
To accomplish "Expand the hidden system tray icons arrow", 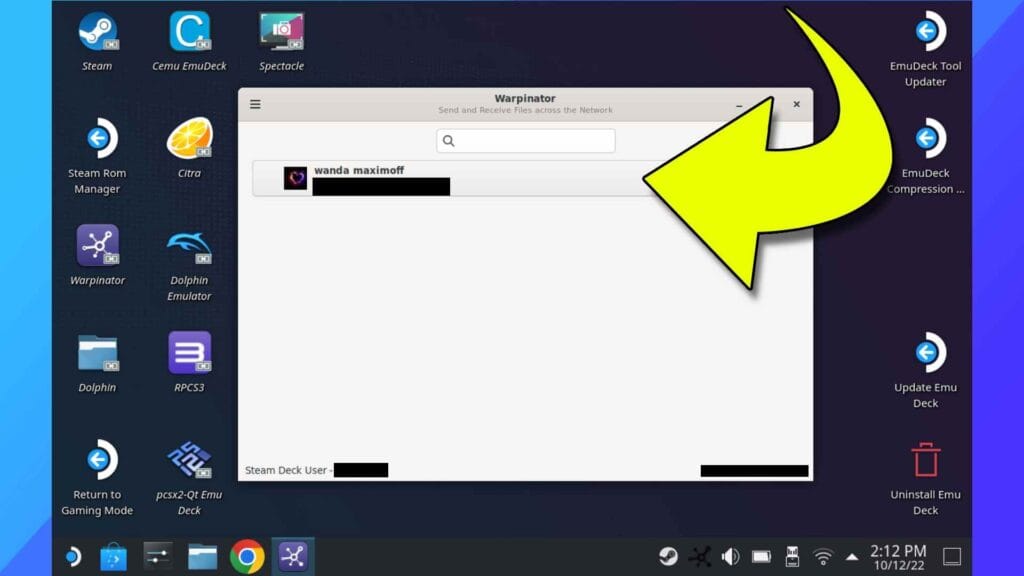I will point(852,557).
